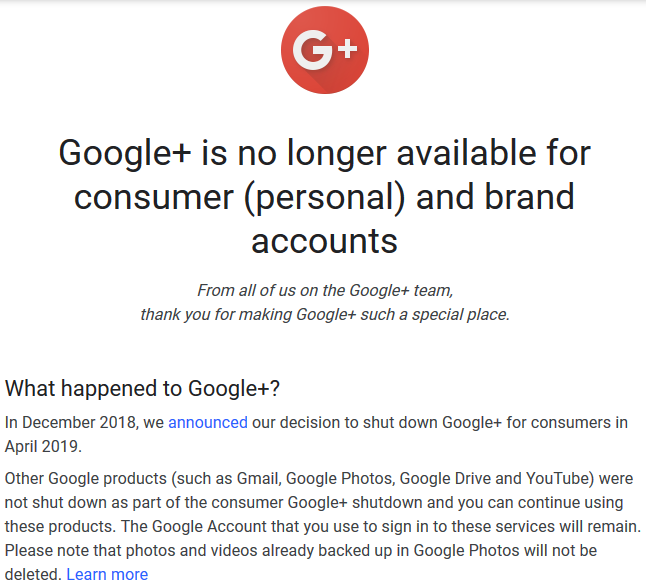Click the plus sign inside the logo
646x585 pixels.
[x=348, y=49]
